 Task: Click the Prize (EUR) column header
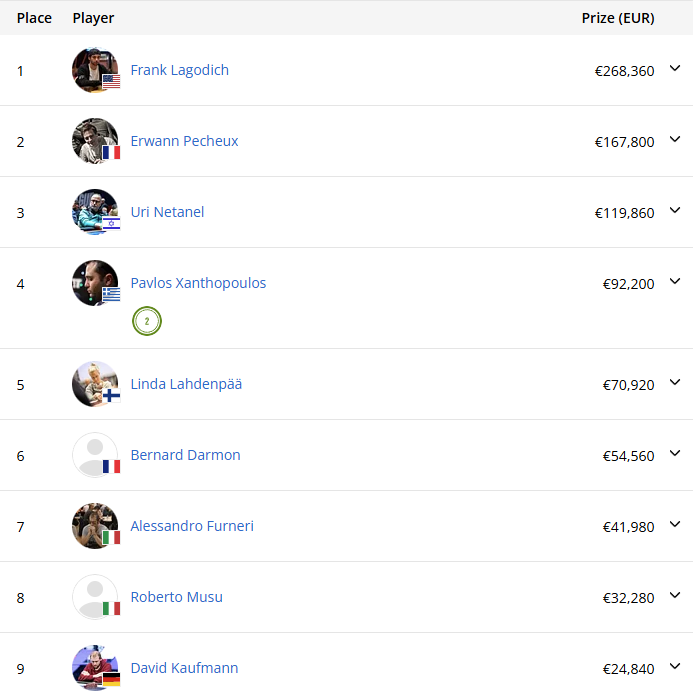click(x=618, y=18)
